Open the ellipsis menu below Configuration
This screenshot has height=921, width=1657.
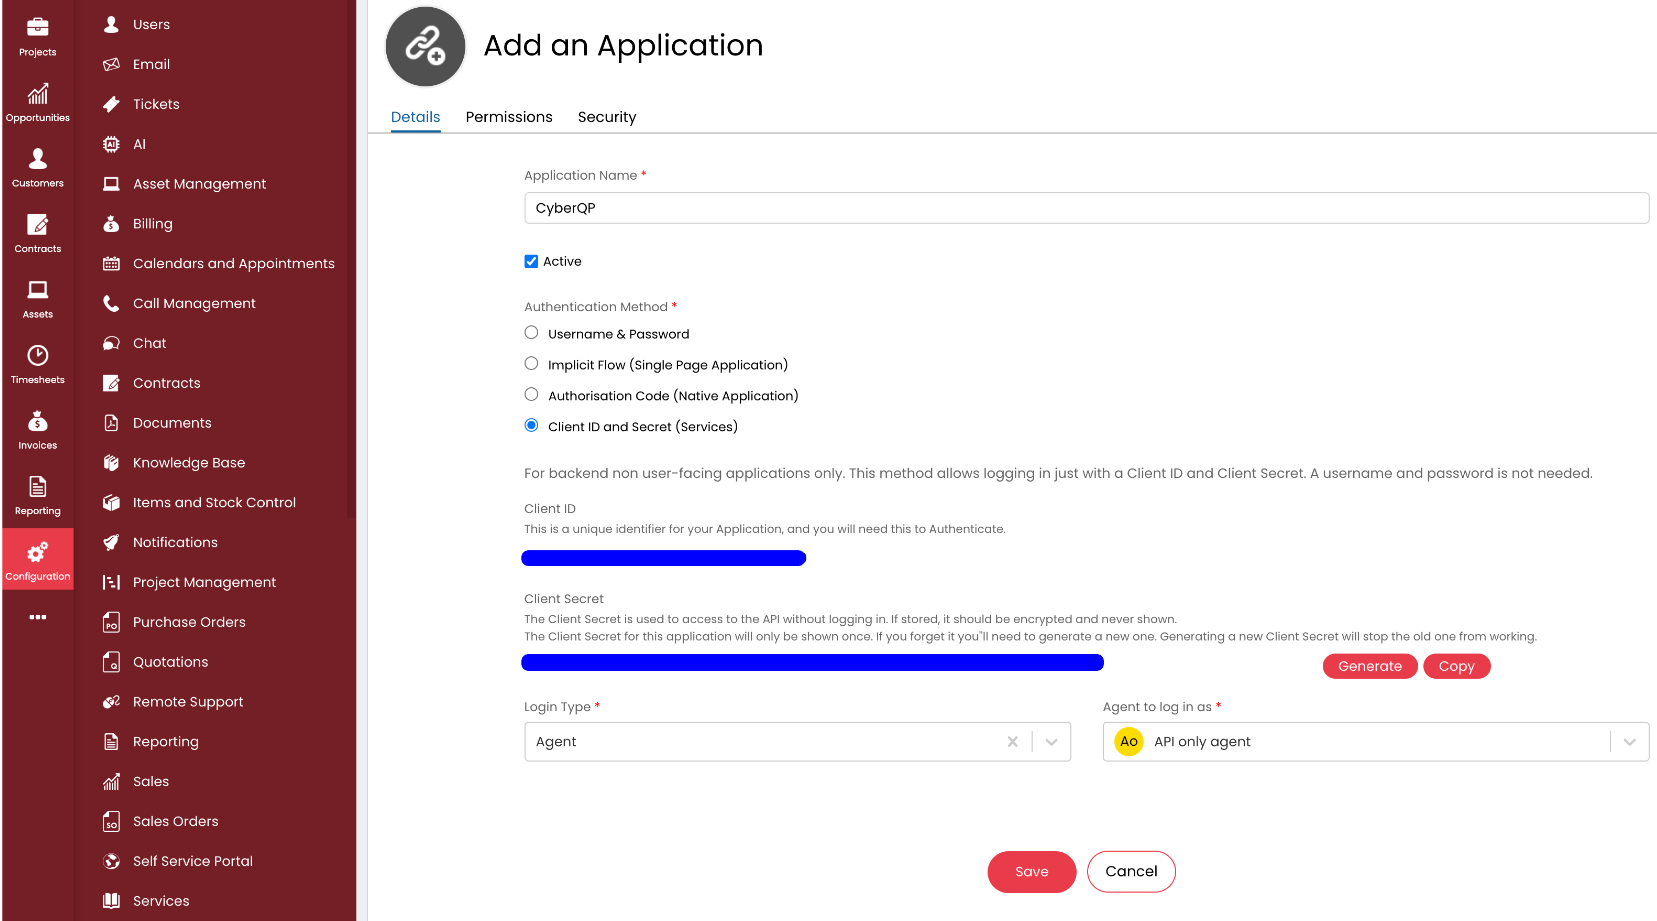pyautogui.click(x=37, y=617)
